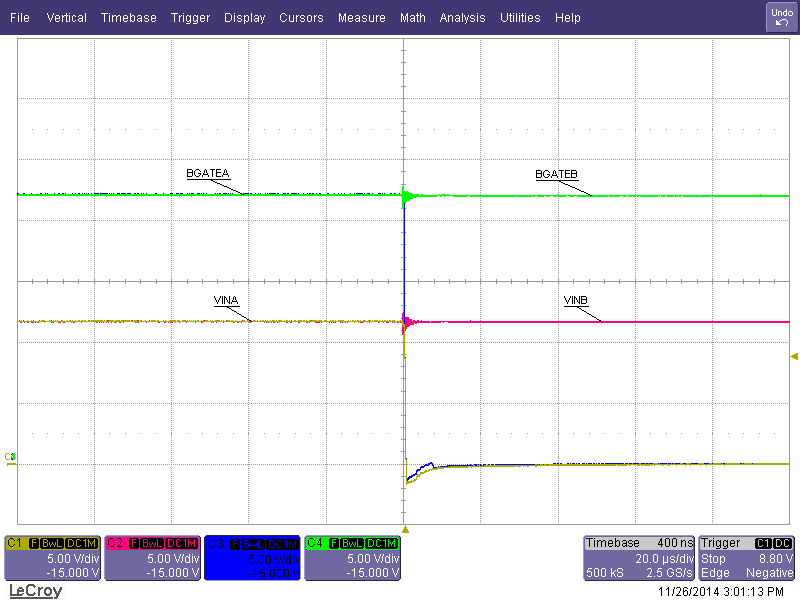
Task: Open the Analysis menu
Action: pyautogui.click(x=462, y=17)
